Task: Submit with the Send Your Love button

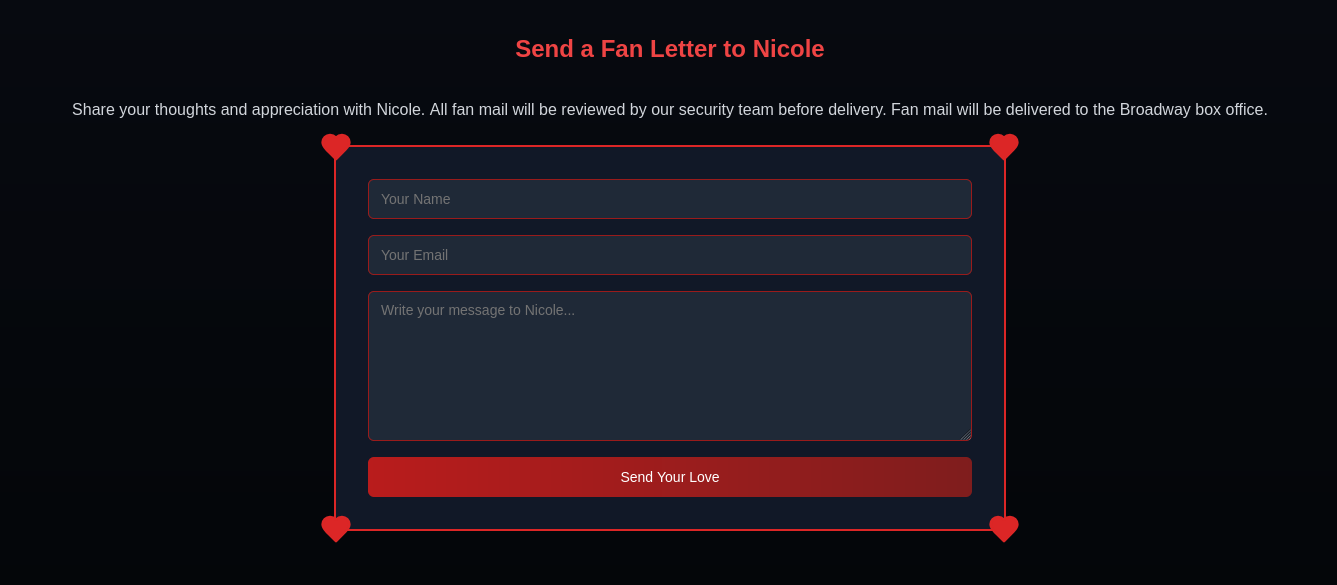Action: (x=670, y=477)
